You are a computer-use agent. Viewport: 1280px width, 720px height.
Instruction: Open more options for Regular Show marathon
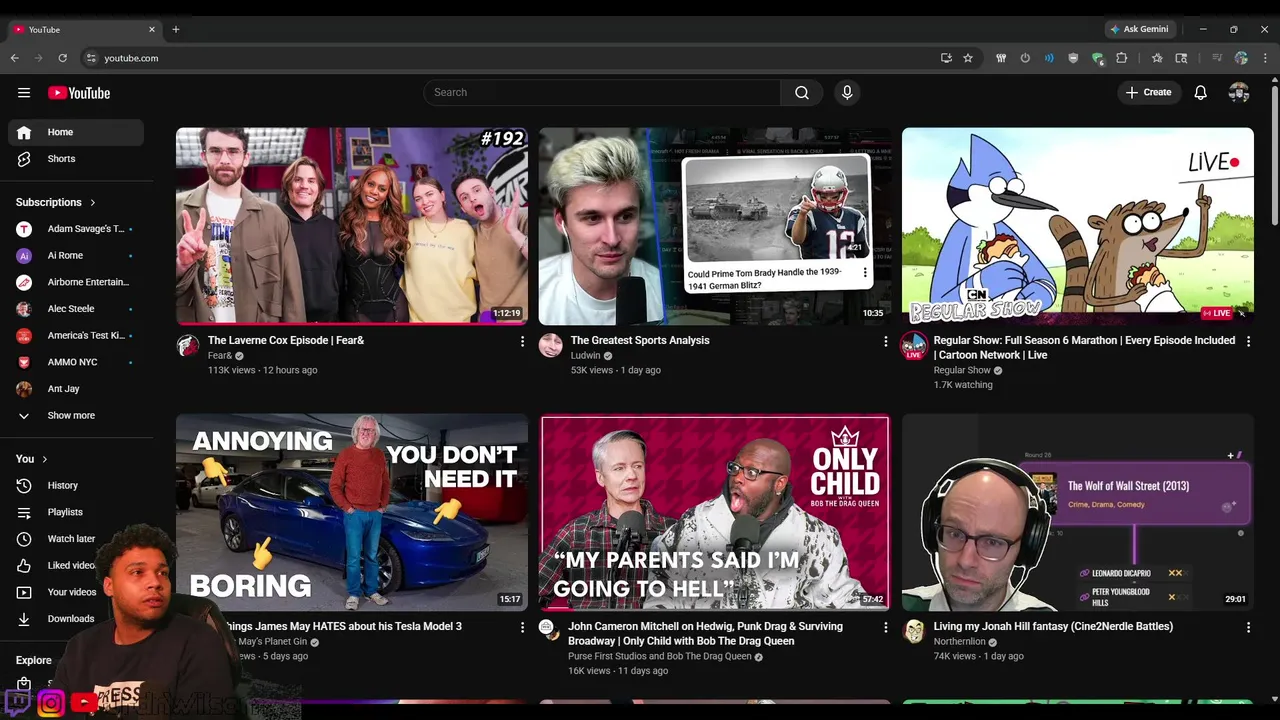tap(1248, 341)
